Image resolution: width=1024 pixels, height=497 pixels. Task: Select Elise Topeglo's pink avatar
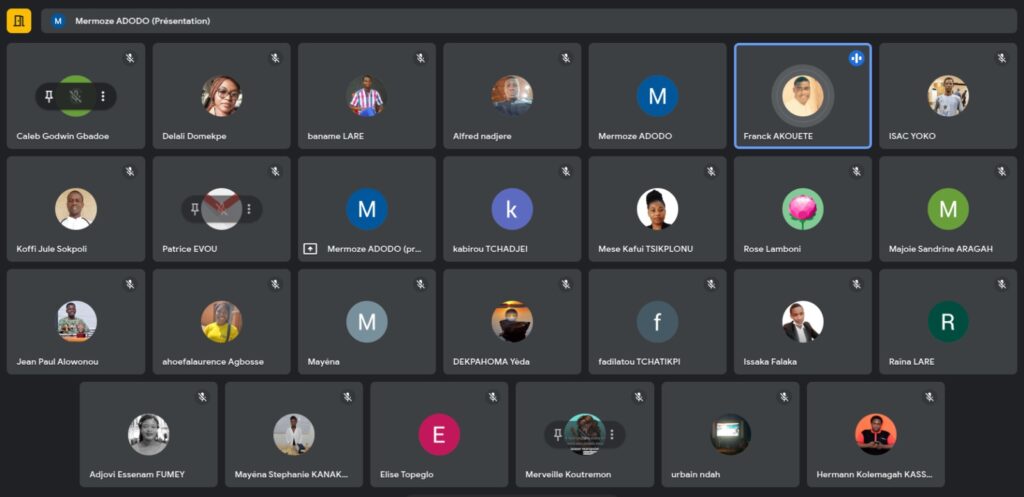439,434
